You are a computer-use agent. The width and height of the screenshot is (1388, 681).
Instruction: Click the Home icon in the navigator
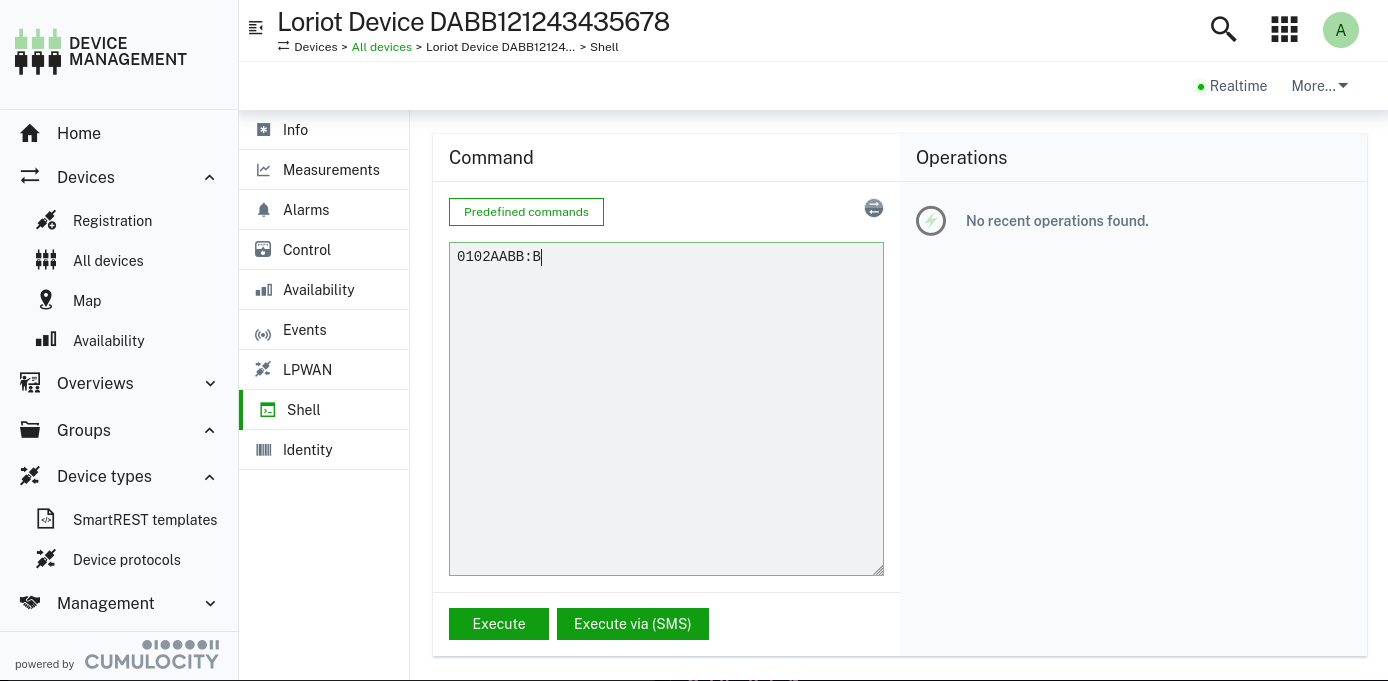pyautogui.click(x=30, y=133)
